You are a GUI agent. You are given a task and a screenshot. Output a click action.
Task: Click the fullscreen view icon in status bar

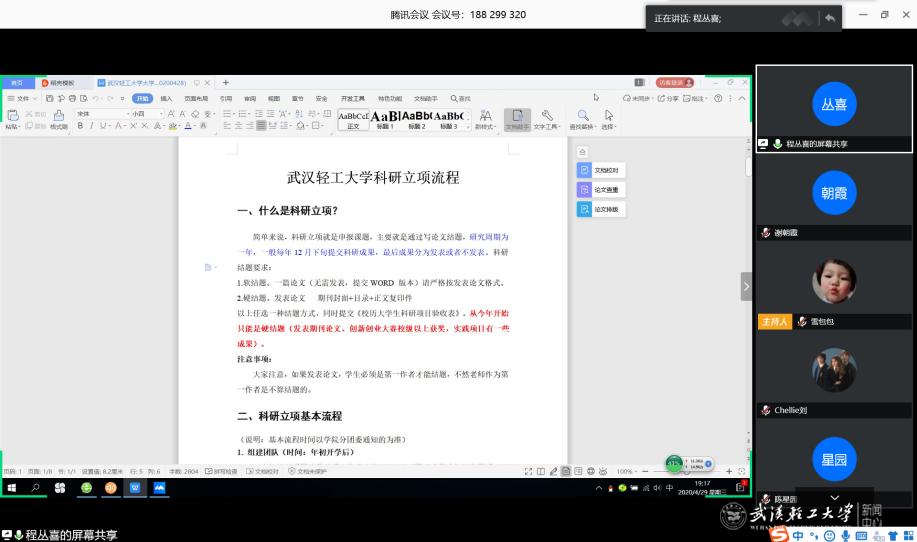coord(528,471)
